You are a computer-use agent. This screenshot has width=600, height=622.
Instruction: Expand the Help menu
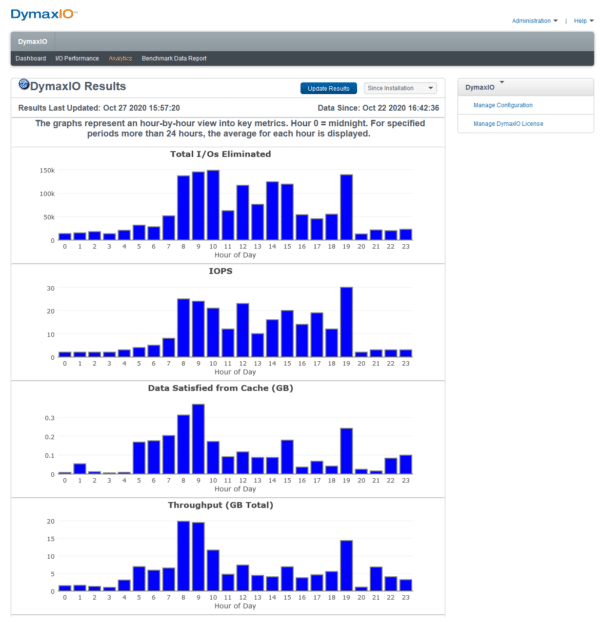coord(582,20)
